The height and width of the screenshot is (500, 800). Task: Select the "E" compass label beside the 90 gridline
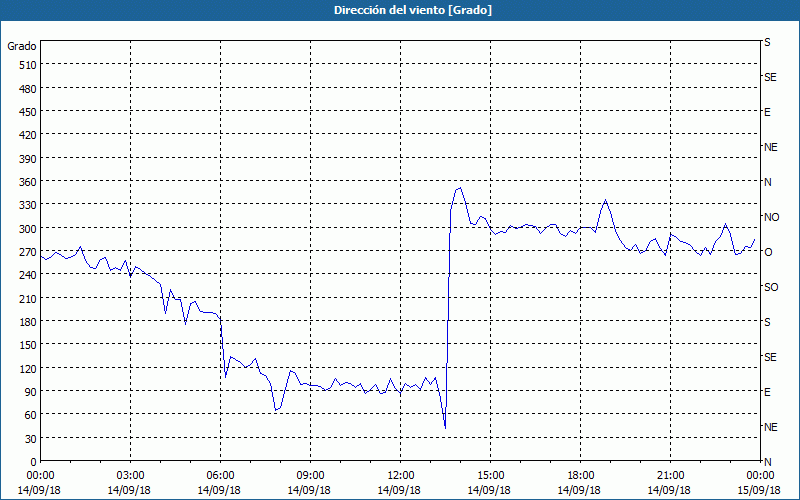[x=767, y=392]
